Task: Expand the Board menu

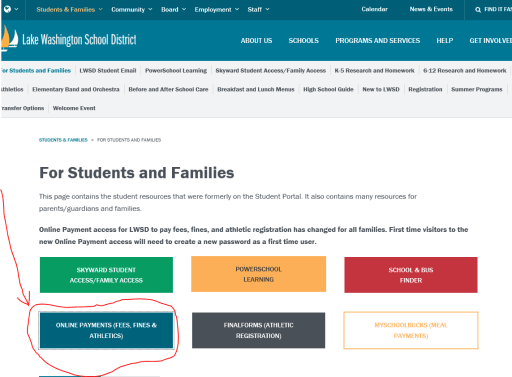Action: (173, 9)
